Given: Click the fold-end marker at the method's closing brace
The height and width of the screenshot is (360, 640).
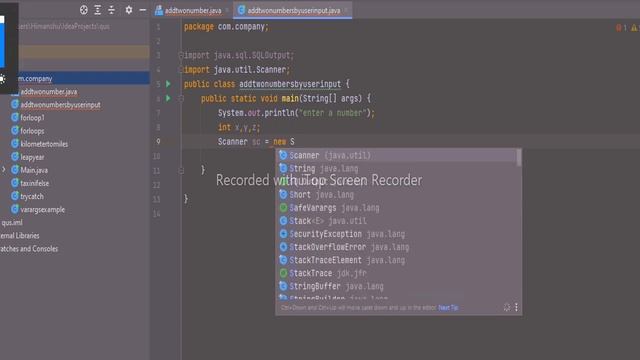Looking at the screenshot, I should point(181,171).
